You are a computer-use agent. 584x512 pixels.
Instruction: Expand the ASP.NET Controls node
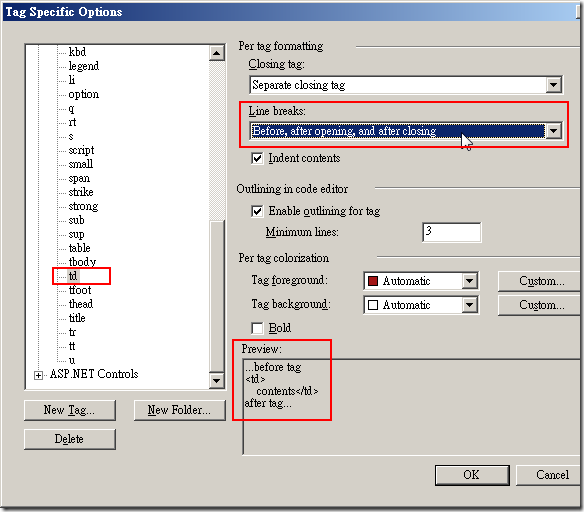click(x=38, y=375)
